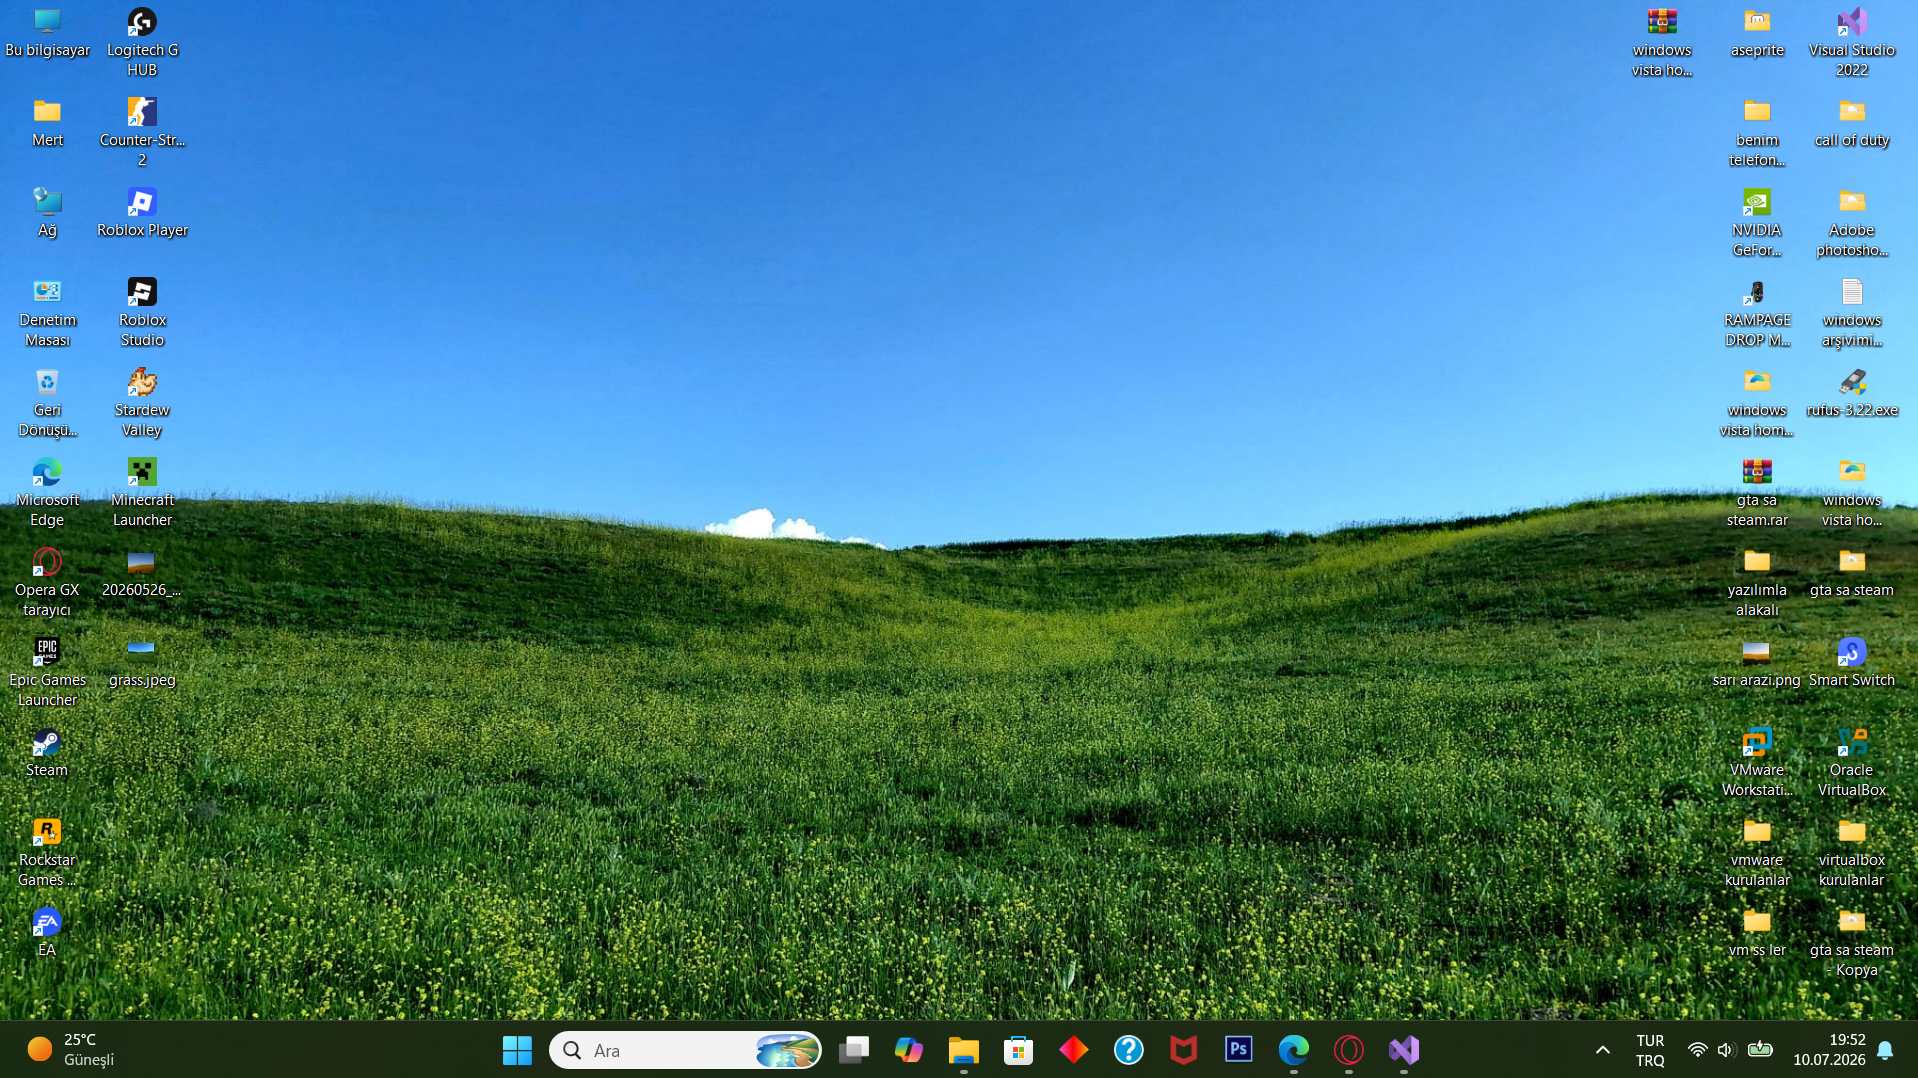Select the Steam desktop shortcut
This screenshot has width=1918, height=1078.
tap(47, 754)
